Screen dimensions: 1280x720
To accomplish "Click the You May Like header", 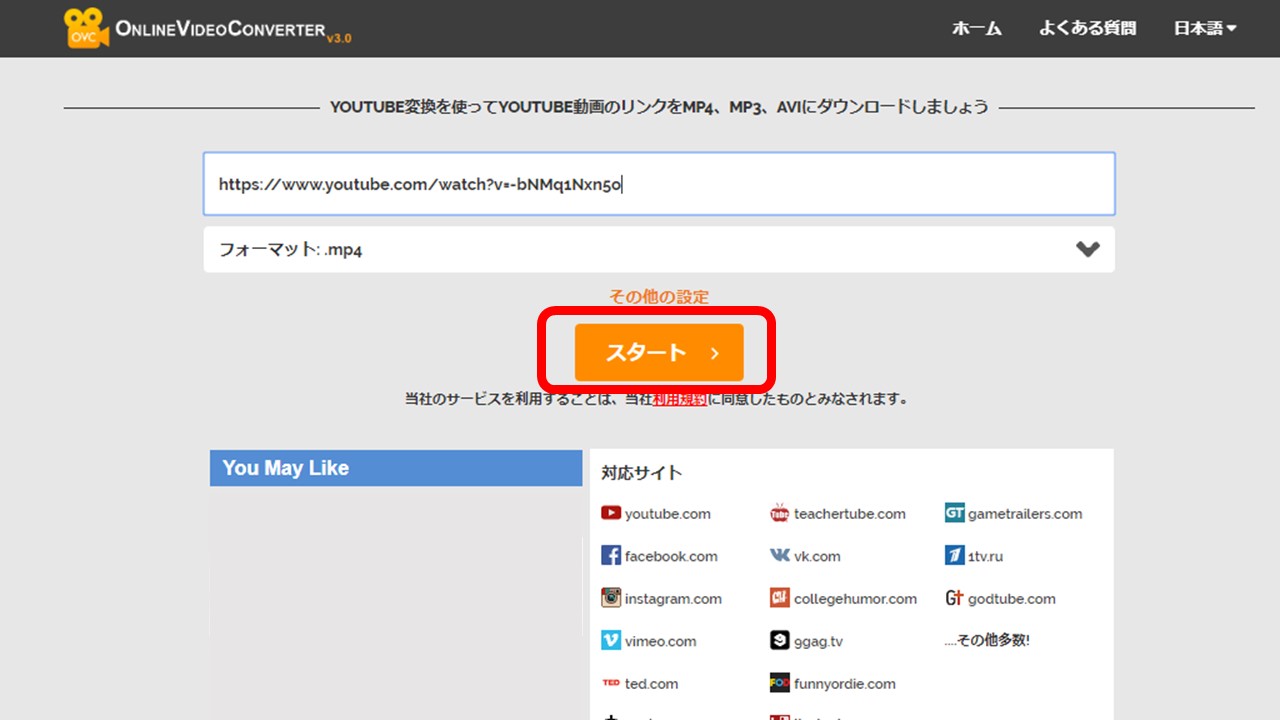I will [396, 468].
